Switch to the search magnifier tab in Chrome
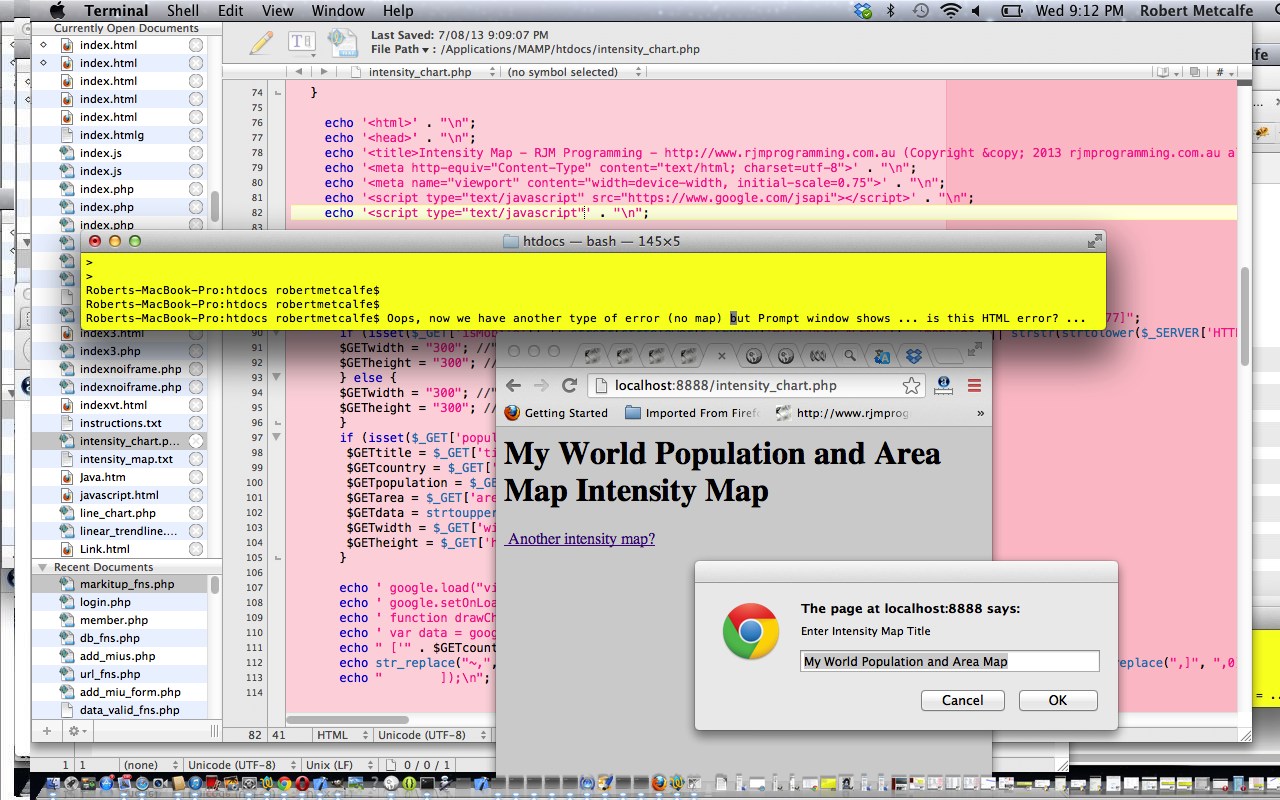The image size is (1280, 800). 850,355
